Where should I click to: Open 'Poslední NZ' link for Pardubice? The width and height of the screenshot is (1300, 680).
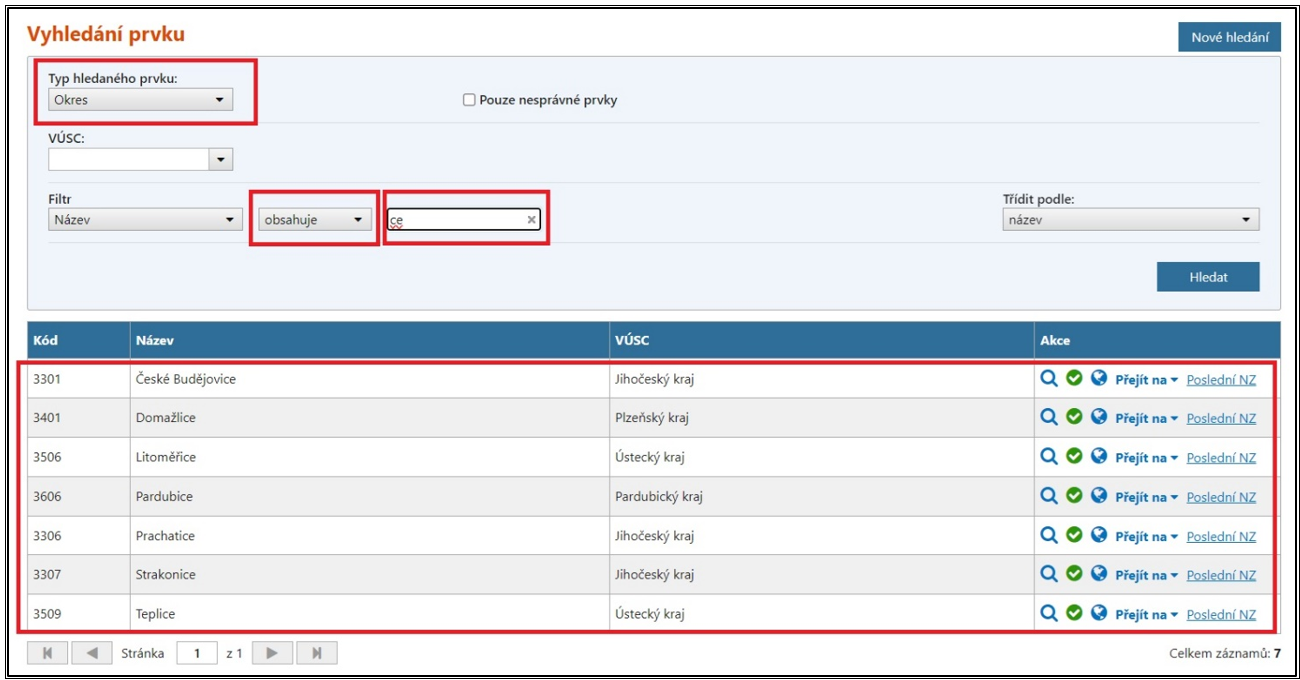click(x=1221, y=497)
